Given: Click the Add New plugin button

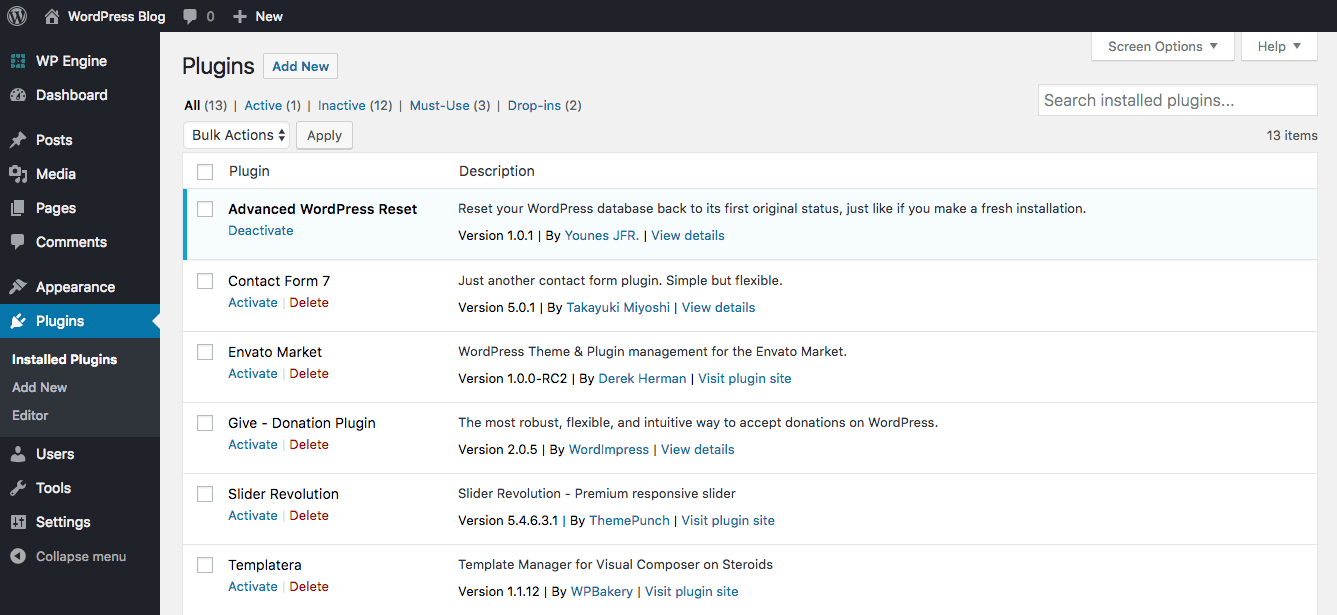Looking at the screenshot, I should 300,66.
